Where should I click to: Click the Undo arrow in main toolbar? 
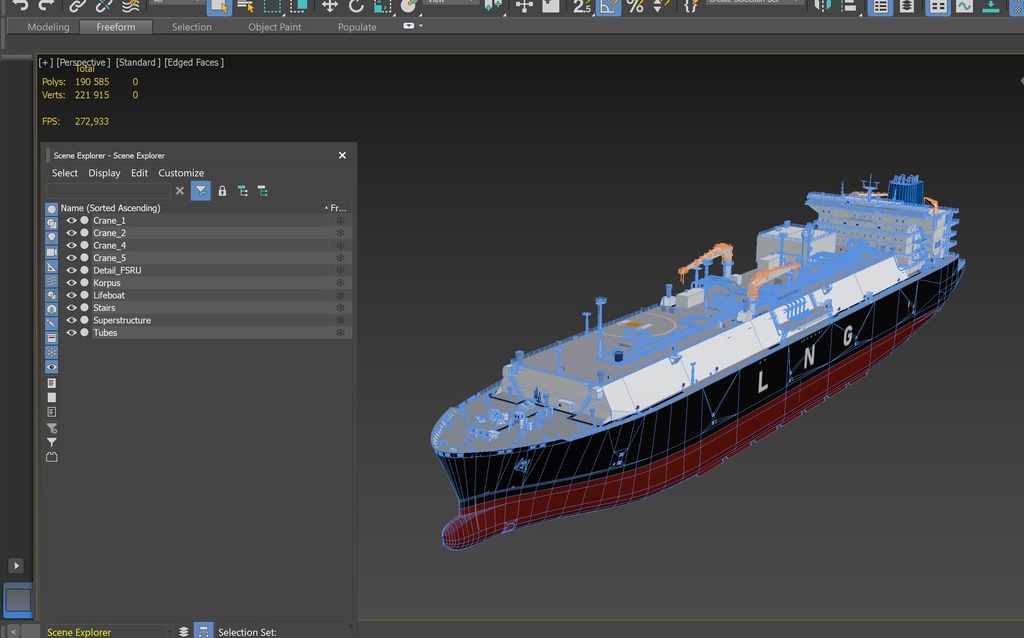[x=20, y=6]
